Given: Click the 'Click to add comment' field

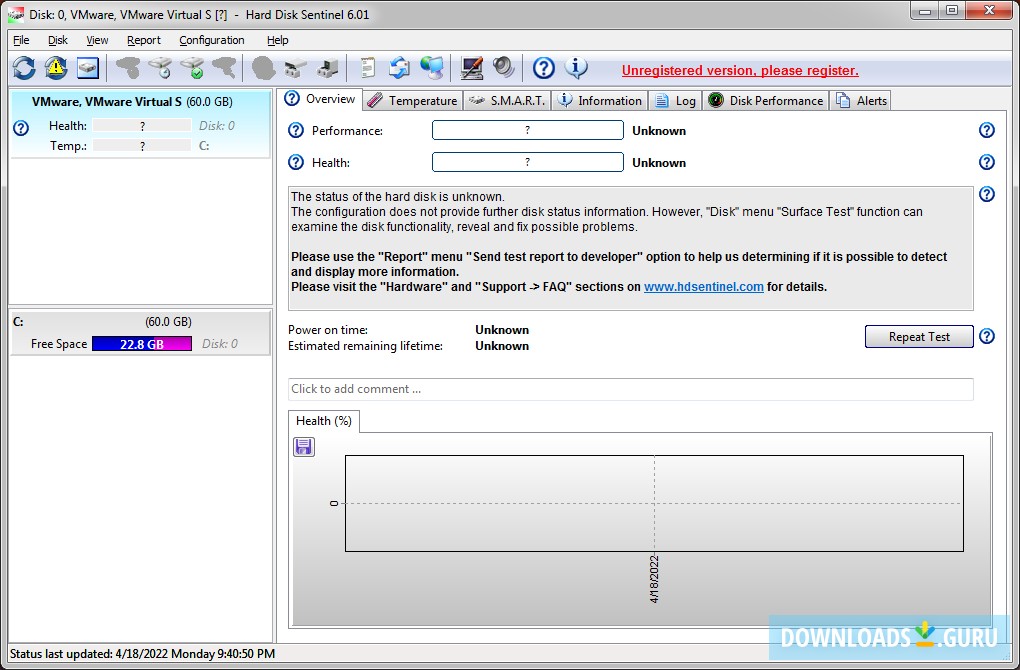Looking at the screenshot, I should (630, 389).
